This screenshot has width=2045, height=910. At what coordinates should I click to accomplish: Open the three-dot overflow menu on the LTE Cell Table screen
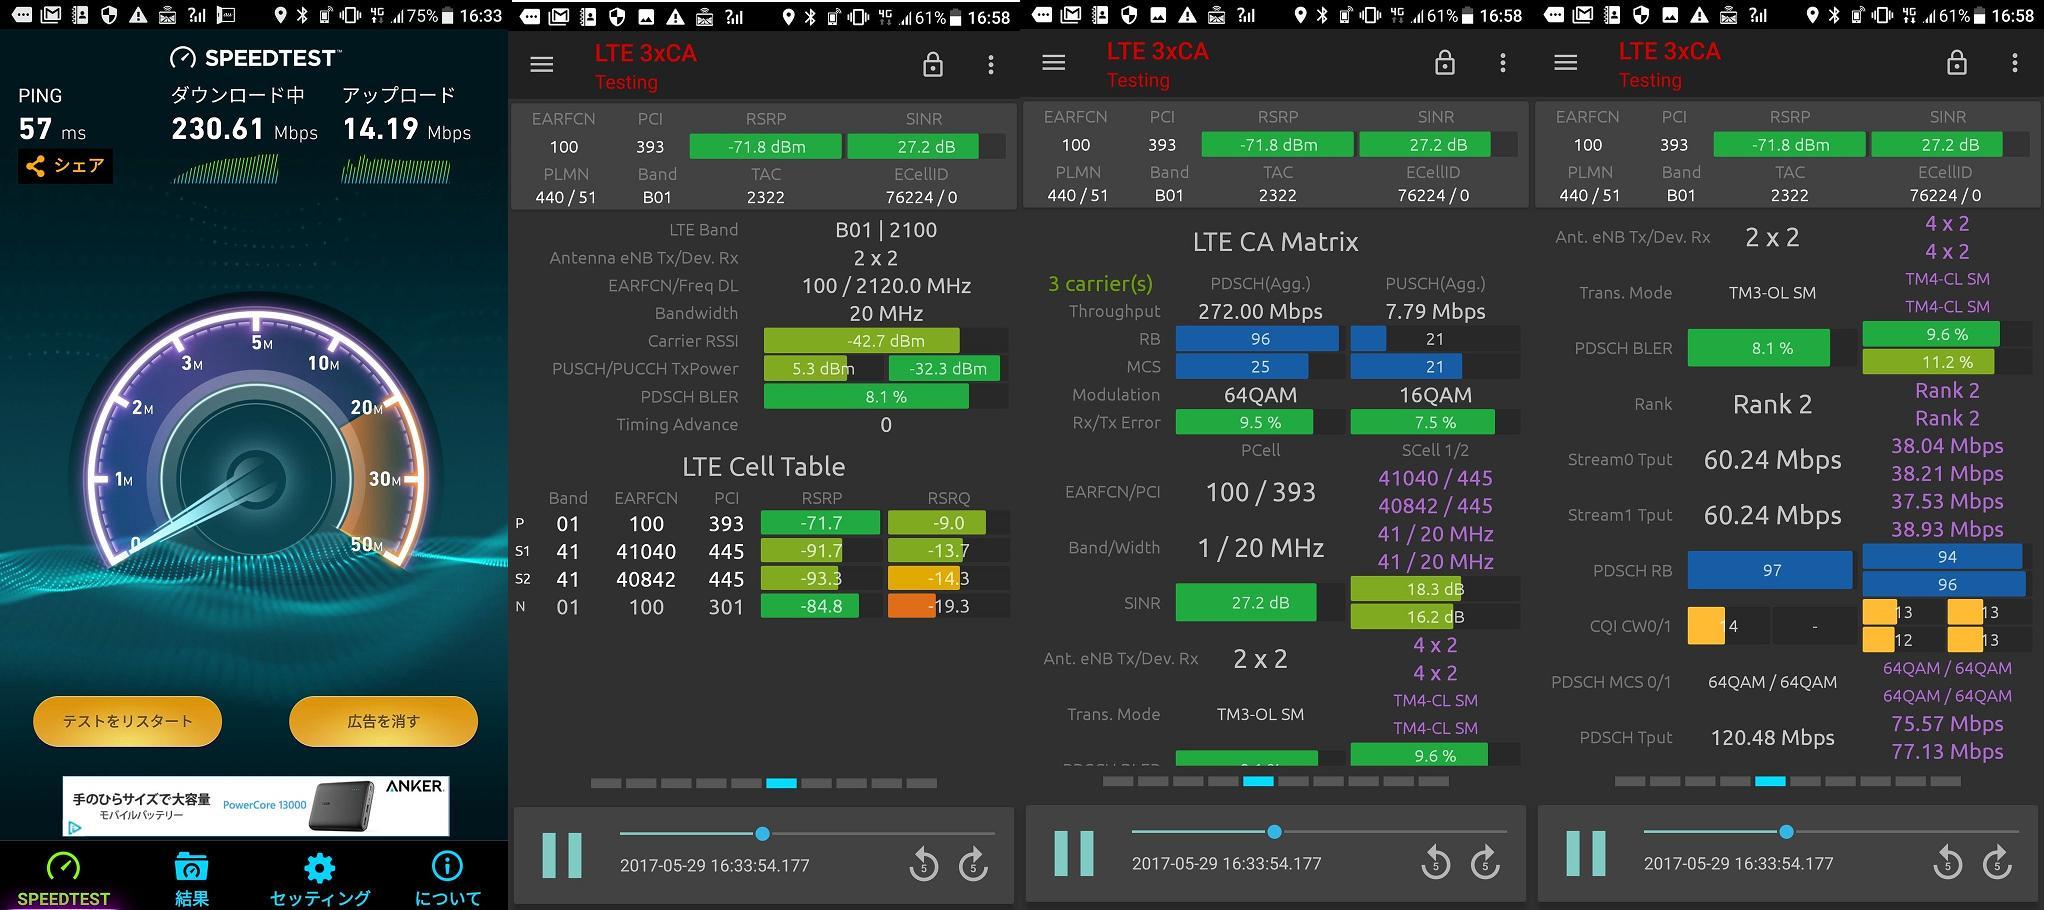991,65
